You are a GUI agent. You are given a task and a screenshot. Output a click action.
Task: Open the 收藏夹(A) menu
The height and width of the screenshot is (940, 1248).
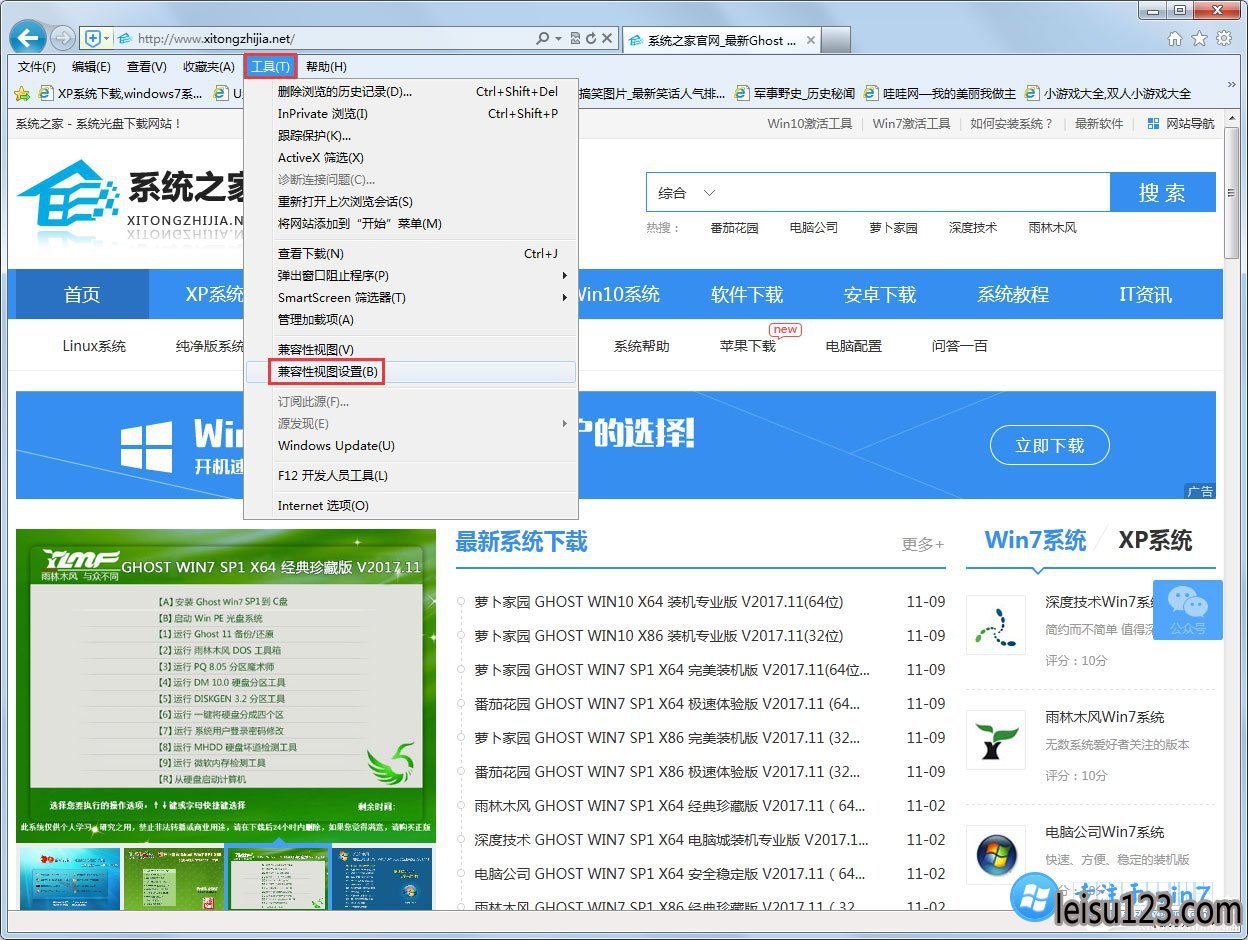coord(209,66)
